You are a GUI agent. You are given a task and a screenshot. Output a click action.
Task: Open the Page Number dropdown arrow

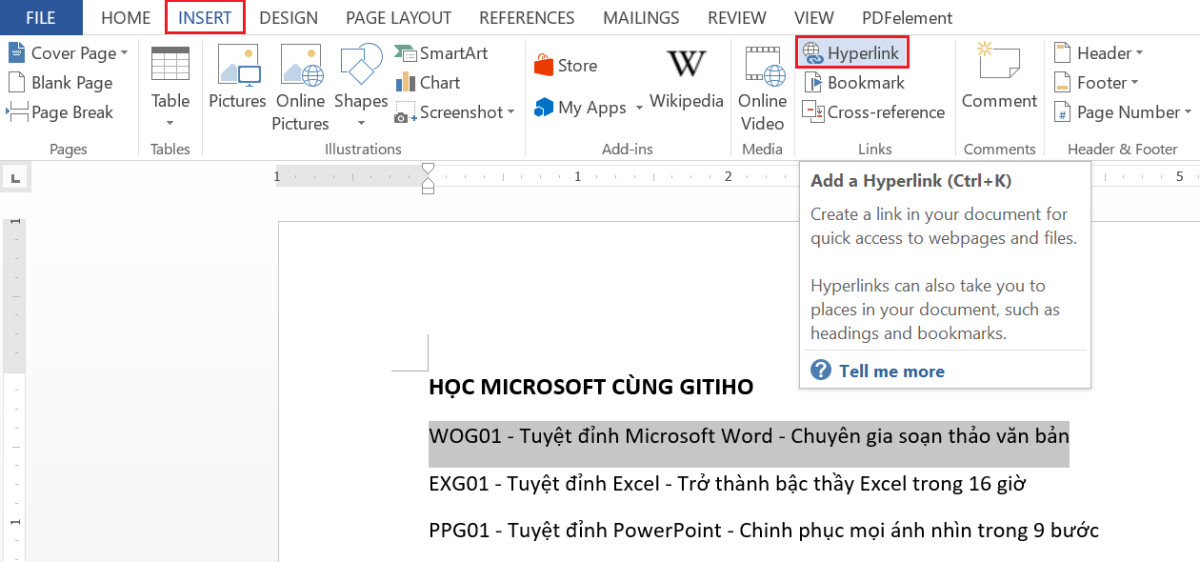(x=1187, y=113)
